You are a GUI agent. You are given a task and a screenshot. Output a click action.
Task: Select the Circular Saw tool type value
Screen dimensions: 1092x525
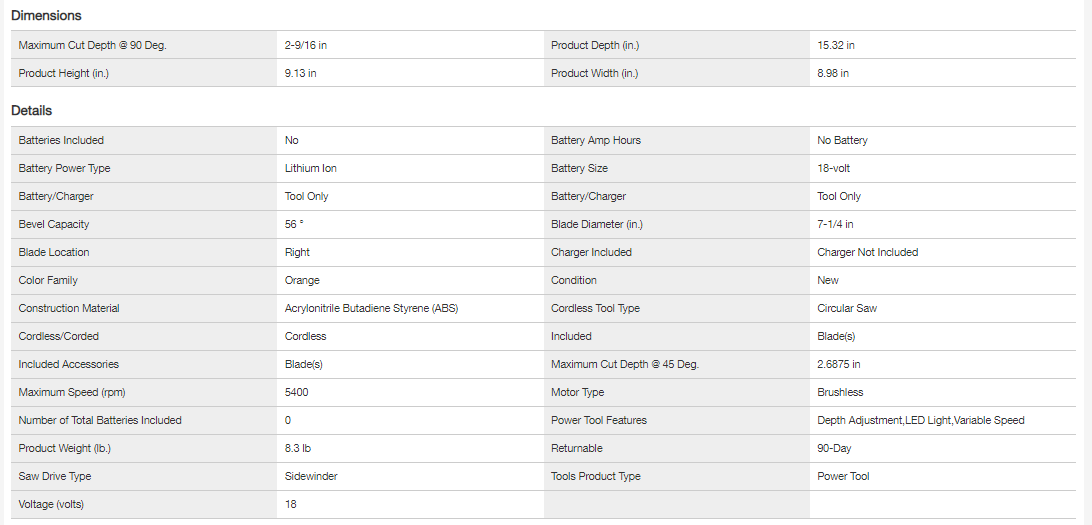[x=847, y=308]
